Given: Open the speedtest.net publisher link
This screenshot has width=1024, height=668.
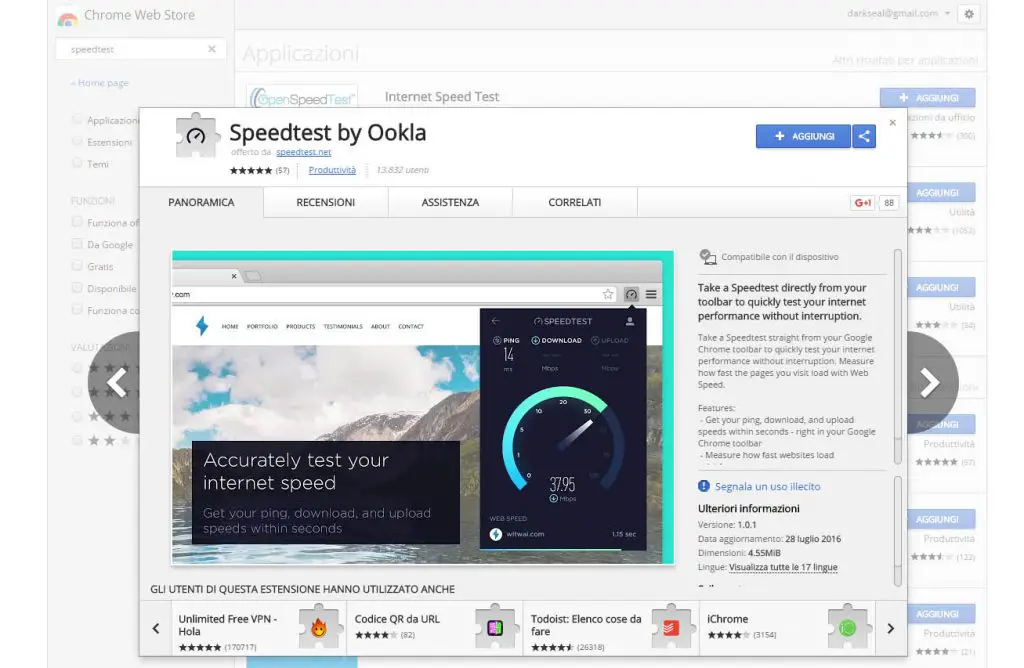Looking at the screenshot, I should coord(304,152).
